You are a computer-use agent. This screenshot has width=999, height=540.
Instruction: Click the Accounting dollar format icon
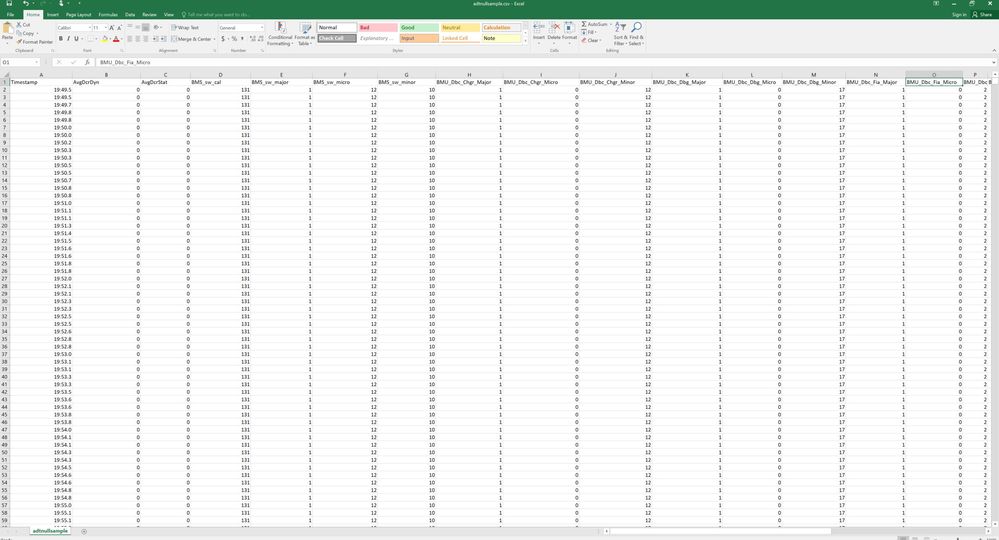tap(223, 39)
